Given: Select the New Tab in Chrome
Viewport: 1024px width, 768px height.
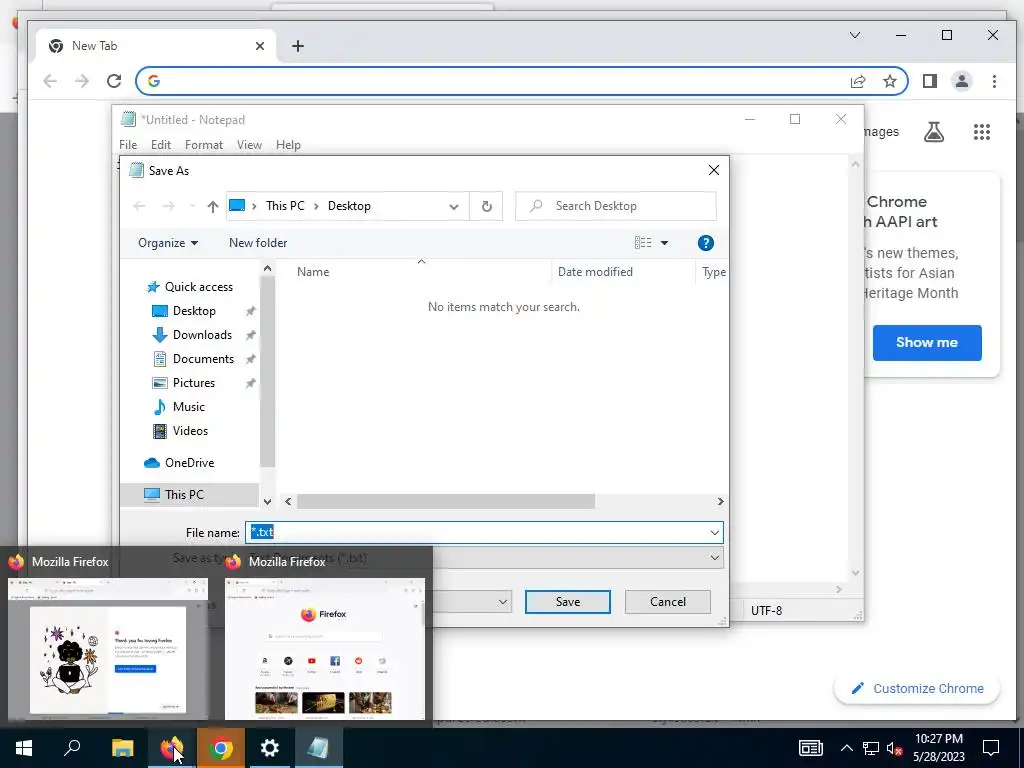Looking at the screenshot, I should pyautogui.click(x=157, y=46).
